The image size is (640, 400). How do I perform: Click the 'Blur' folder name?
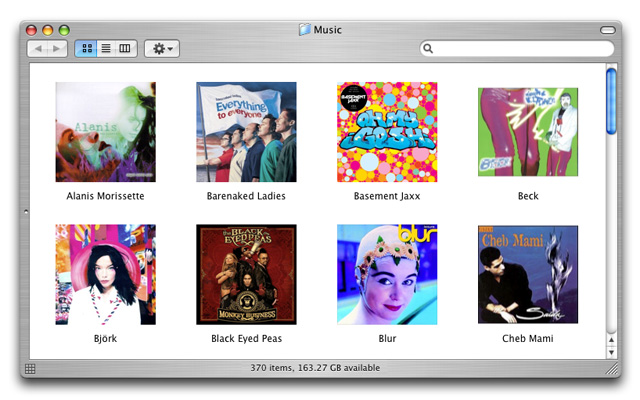click(x=387, y=339)
